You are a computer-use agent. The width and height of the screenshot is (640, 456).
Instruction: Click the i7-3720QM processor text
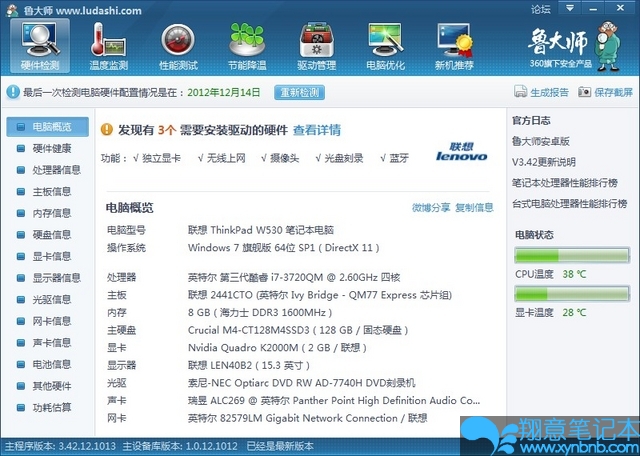click(x=294, y=278)
